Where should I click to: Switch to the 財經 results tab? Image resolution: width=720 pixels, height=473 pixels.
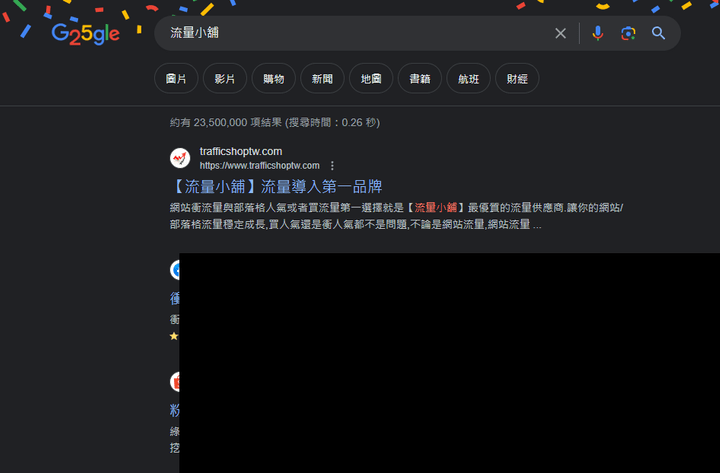(x=517, y=79)
